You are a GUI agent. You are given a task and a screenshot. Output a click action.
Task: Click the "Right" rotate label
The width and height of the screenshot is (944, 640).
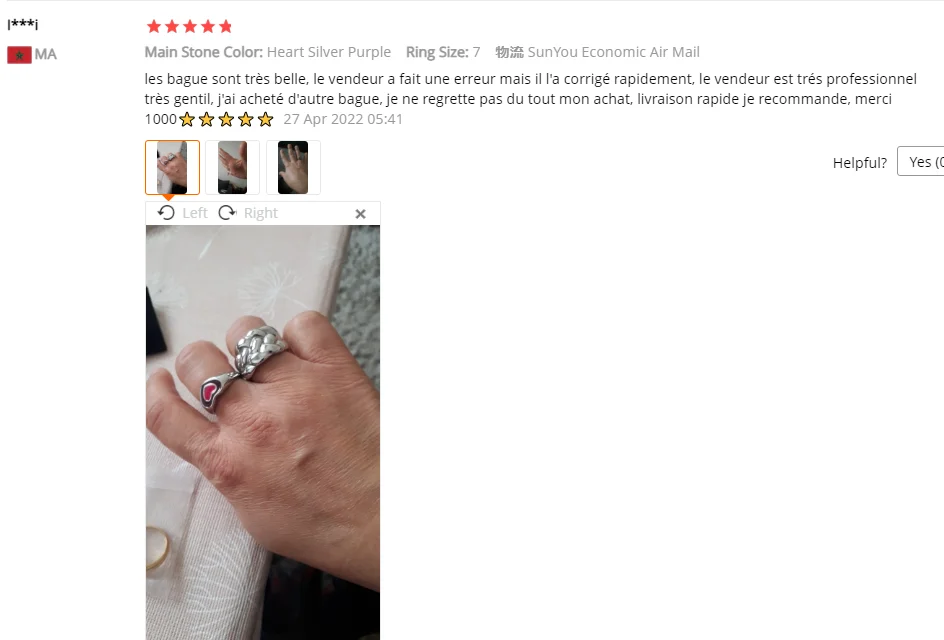[x=261, y=213]
